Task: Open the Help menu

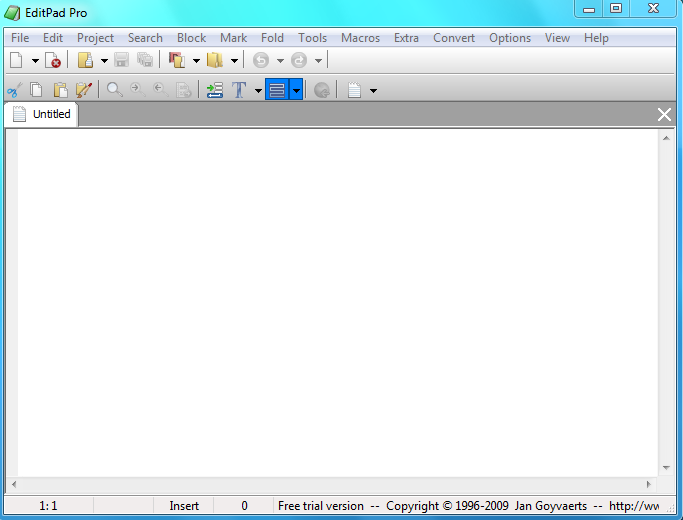Action: (x=596, y=38)
